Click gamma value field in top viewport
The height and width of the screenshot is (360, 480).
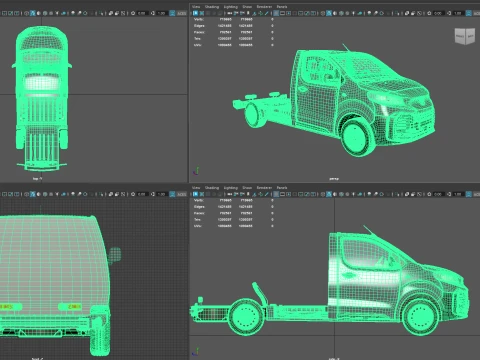(162, 13)
